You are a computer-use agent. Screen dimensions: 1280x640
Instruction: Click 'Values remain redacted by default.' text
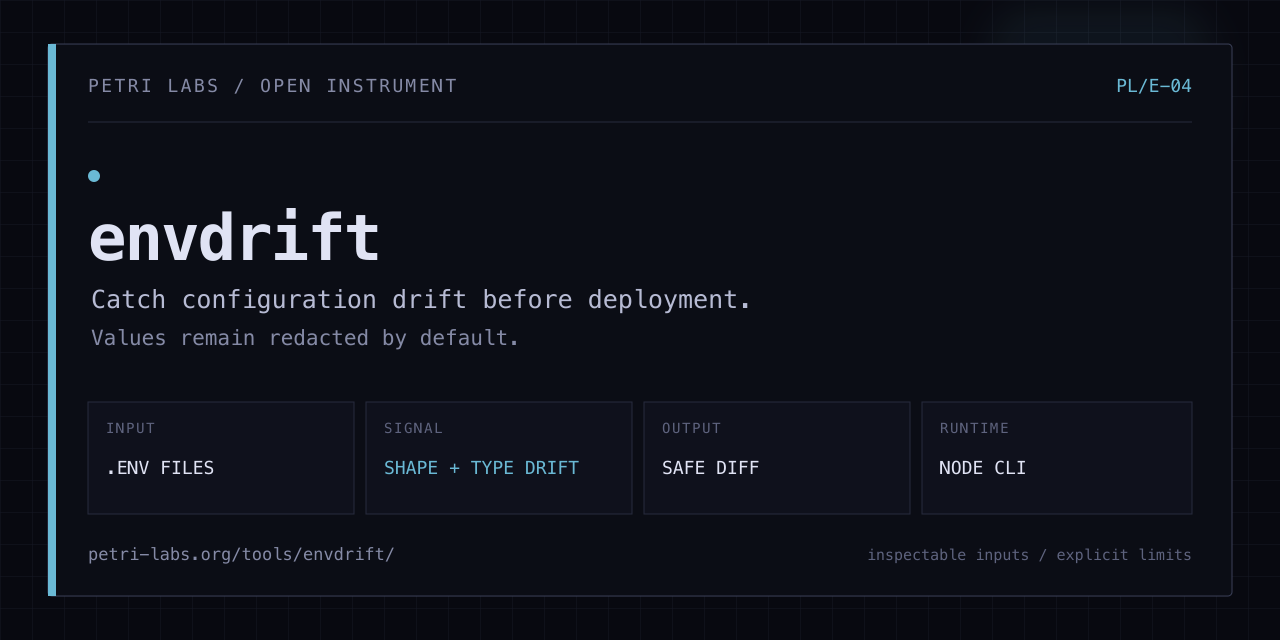click(305, 338)
